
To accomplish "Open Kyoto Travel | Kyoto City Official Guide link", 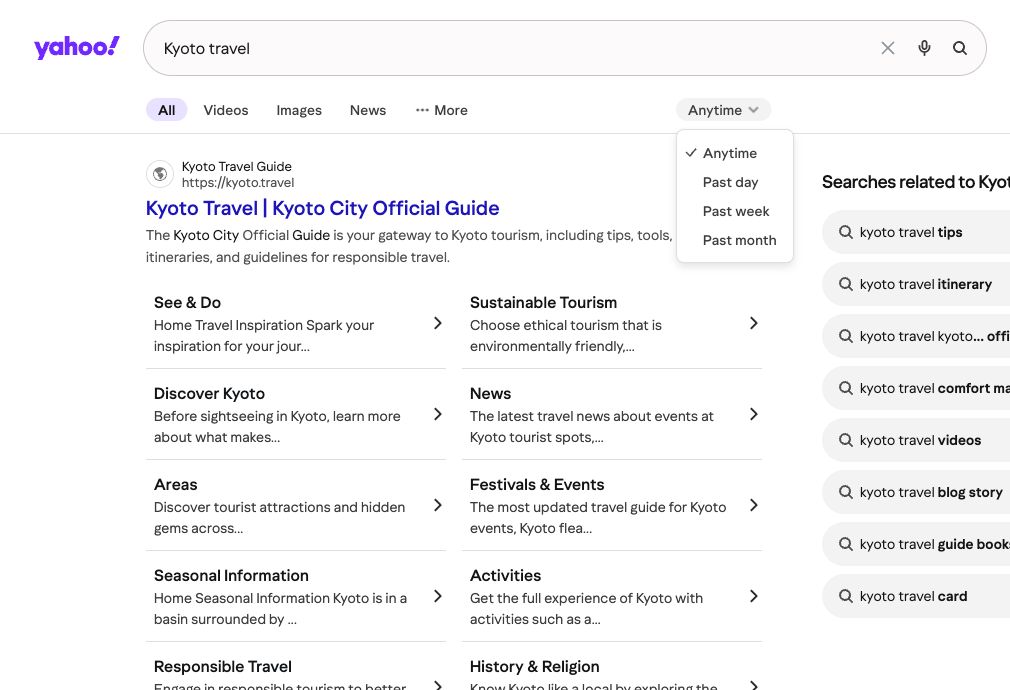I will (322, 208).
